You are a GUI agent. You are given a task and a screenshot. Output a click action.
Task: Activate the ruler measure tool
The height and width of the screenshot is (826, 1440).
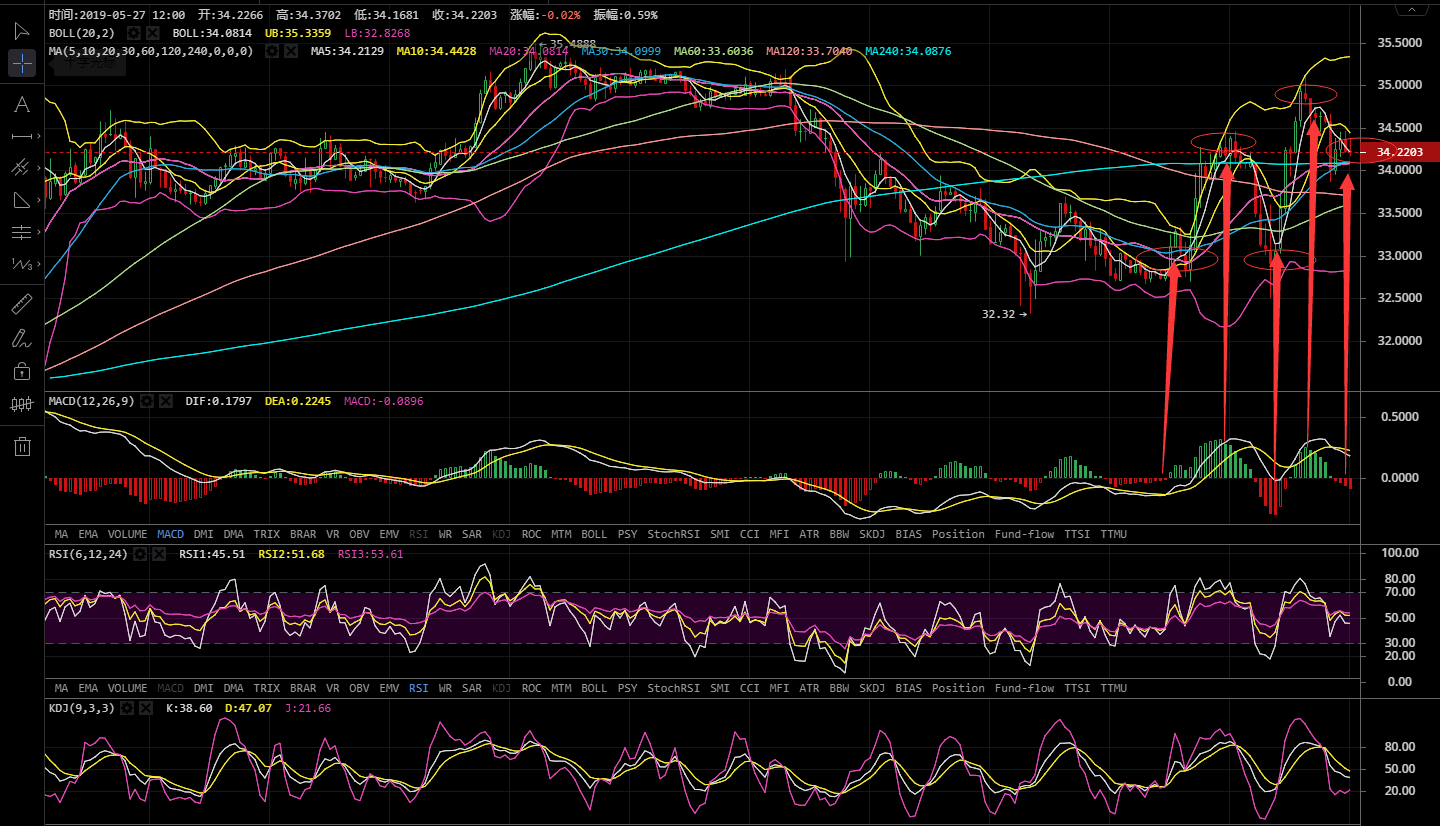pos(22,305)
